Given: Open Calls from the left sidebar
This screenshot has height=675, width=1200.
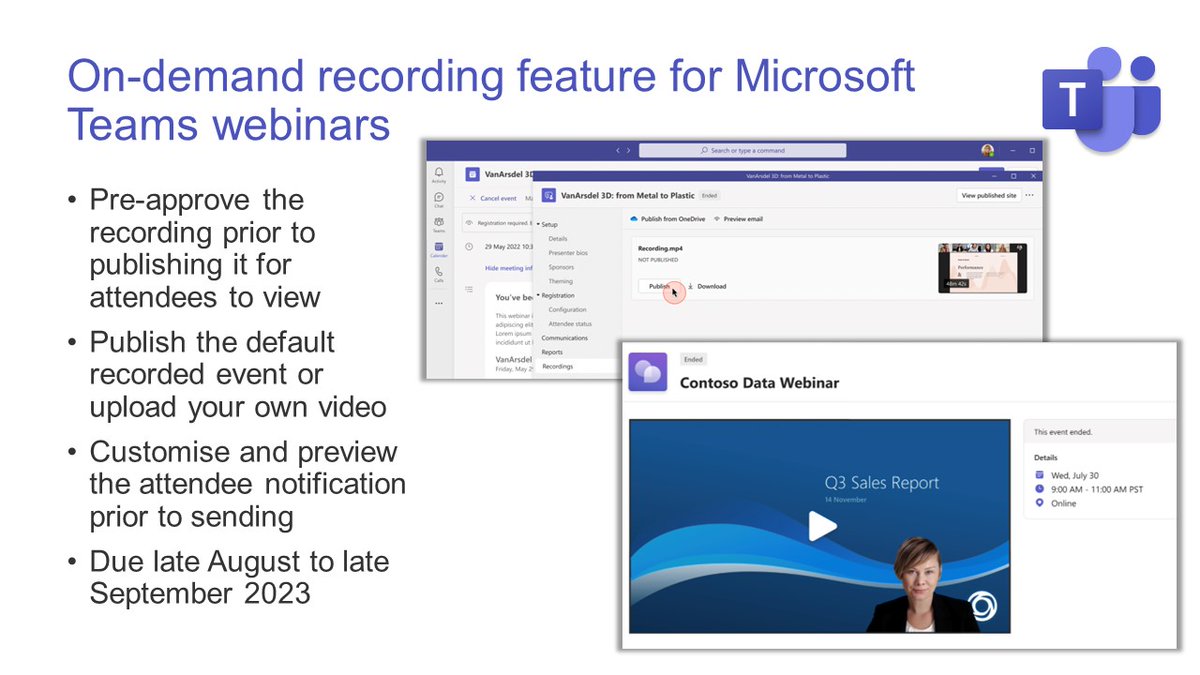Looking at the screenshot, I should [x=439, y=272].
